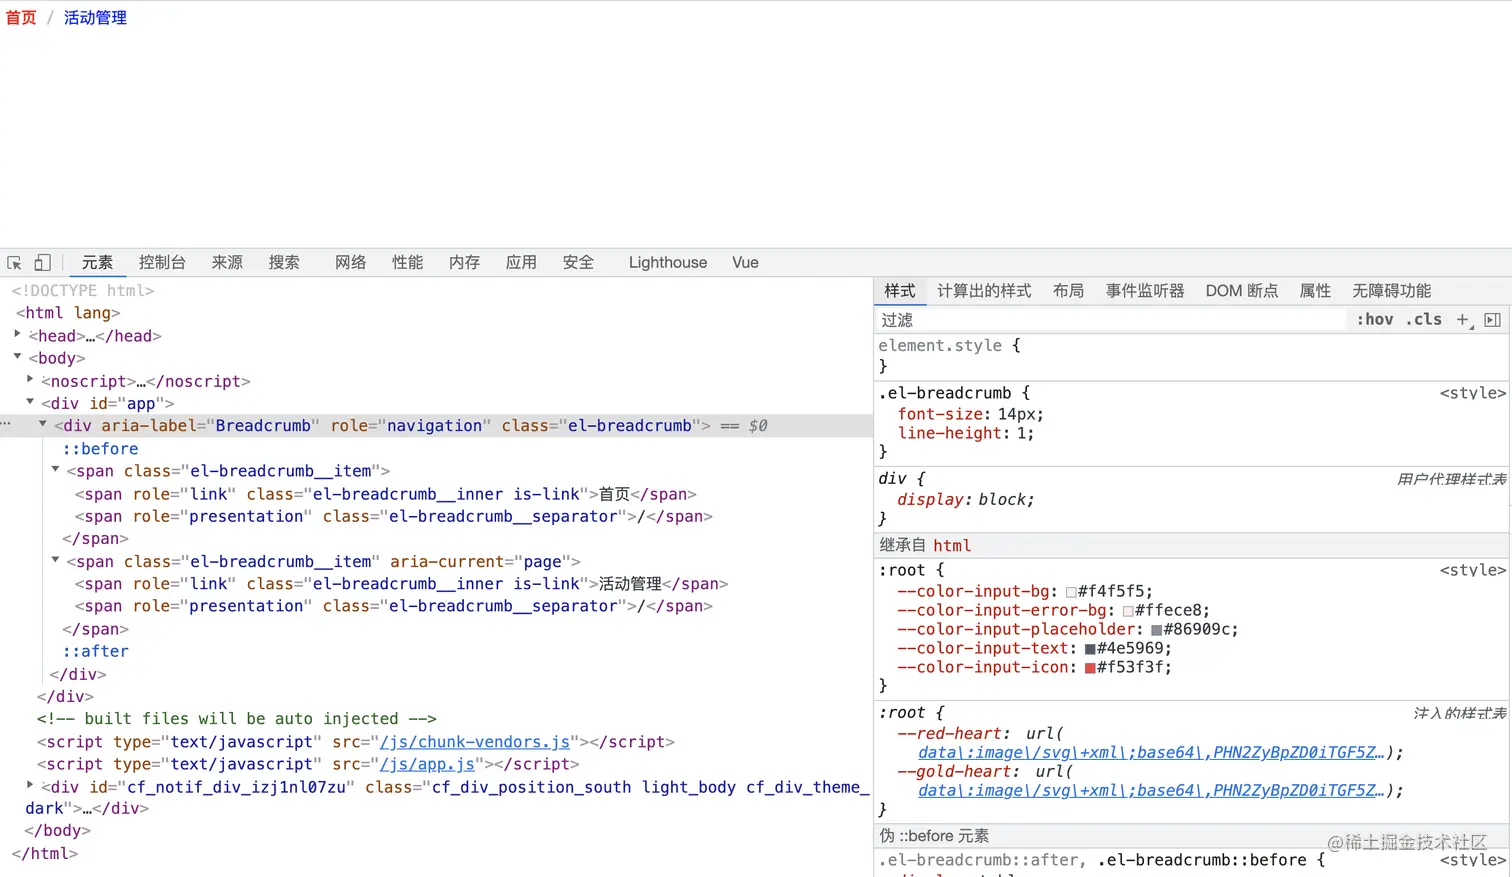
Task: Switch to the 控制台 console tab
Action: point(162,263)
